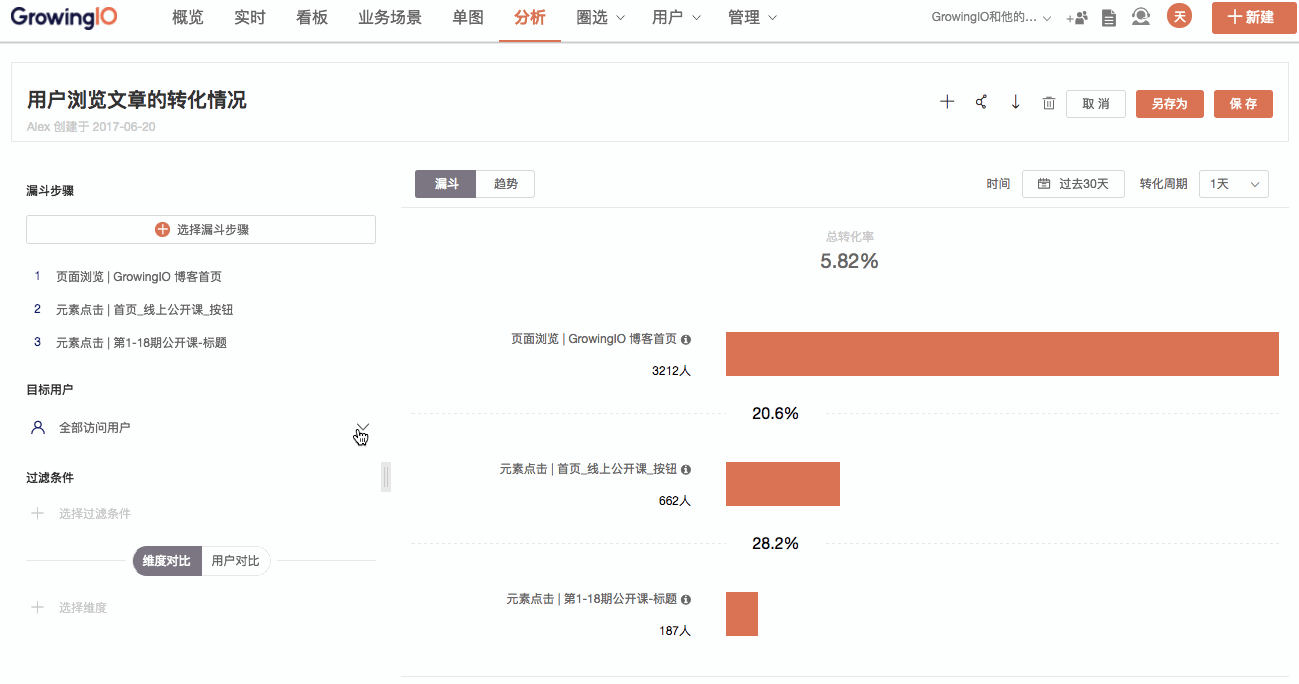The height and width of the screenshot is (684, 1299).
Task: Open the 圈选 menu
Action: 600,18
